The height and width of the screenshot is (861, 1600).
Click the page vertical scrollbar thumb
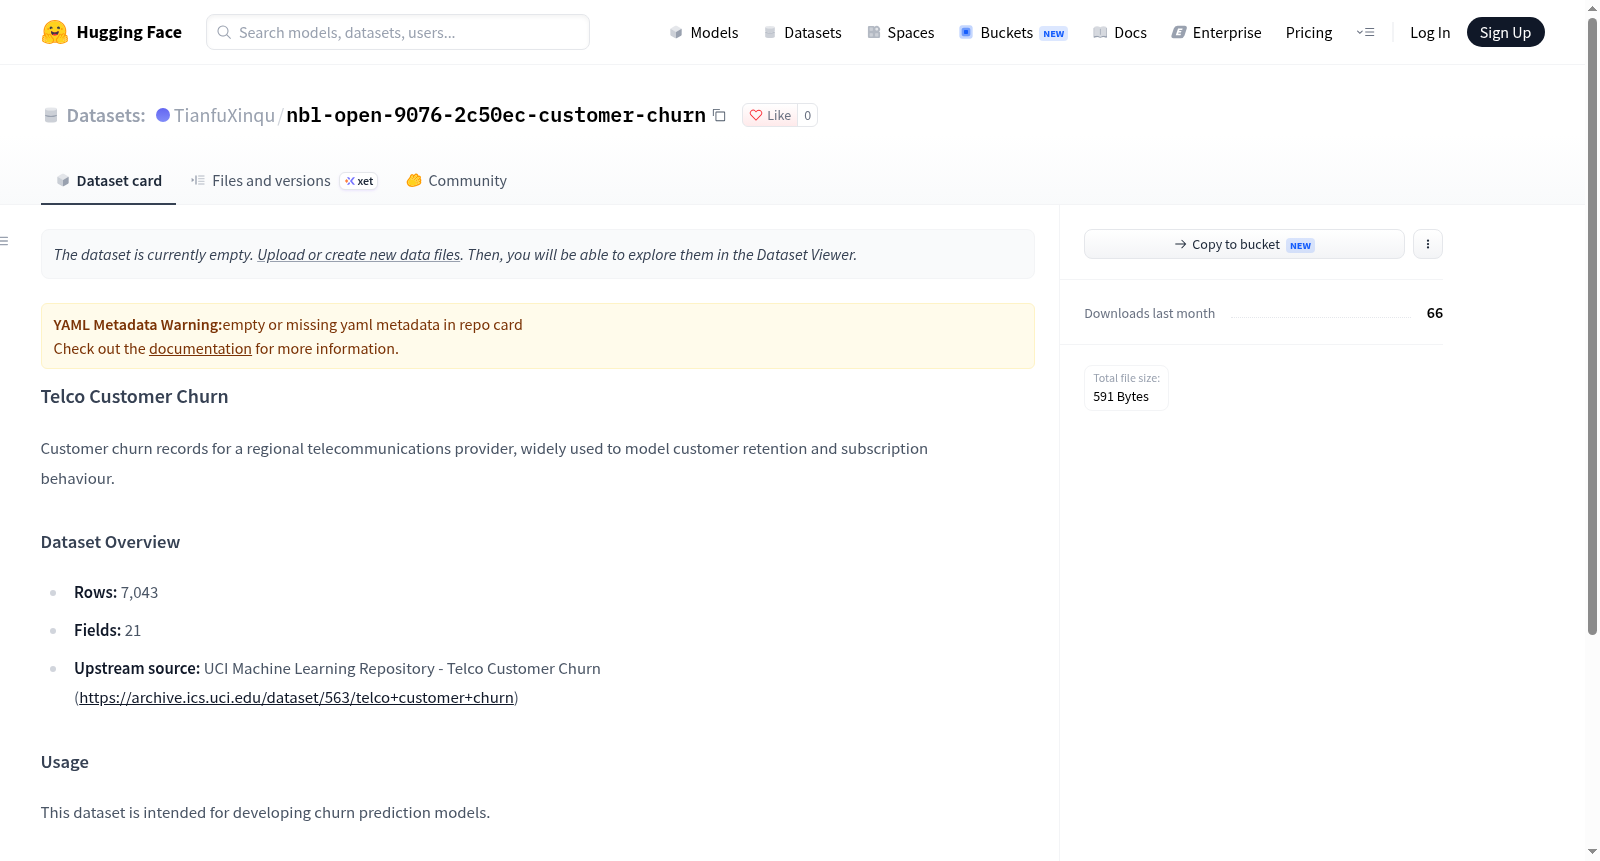click(1592, 326)
